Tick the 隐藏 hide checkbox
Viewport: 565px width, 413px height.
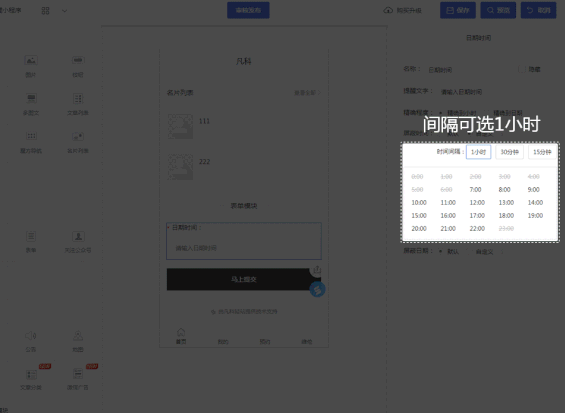point(521,69)
